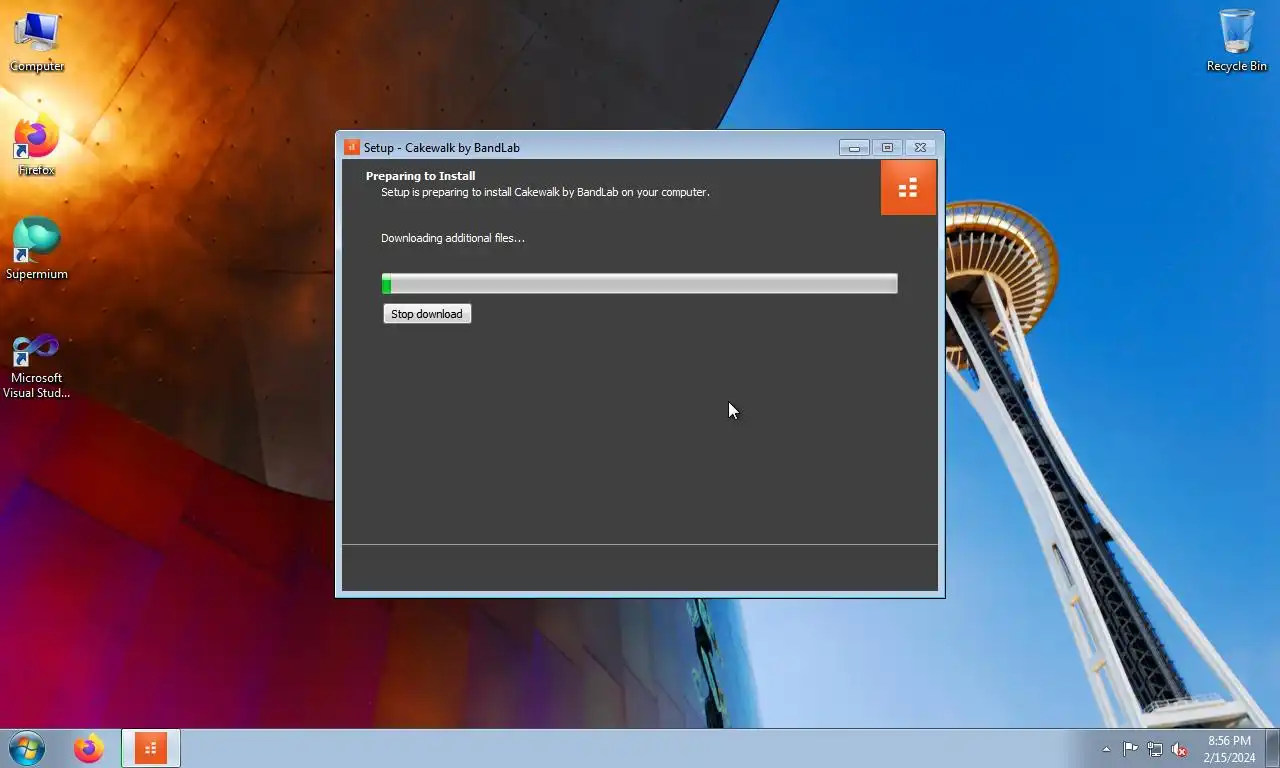1280x768 pixels.
Task: Click the 'Preparing to Install' heading
Action: [x=420, y=176]
